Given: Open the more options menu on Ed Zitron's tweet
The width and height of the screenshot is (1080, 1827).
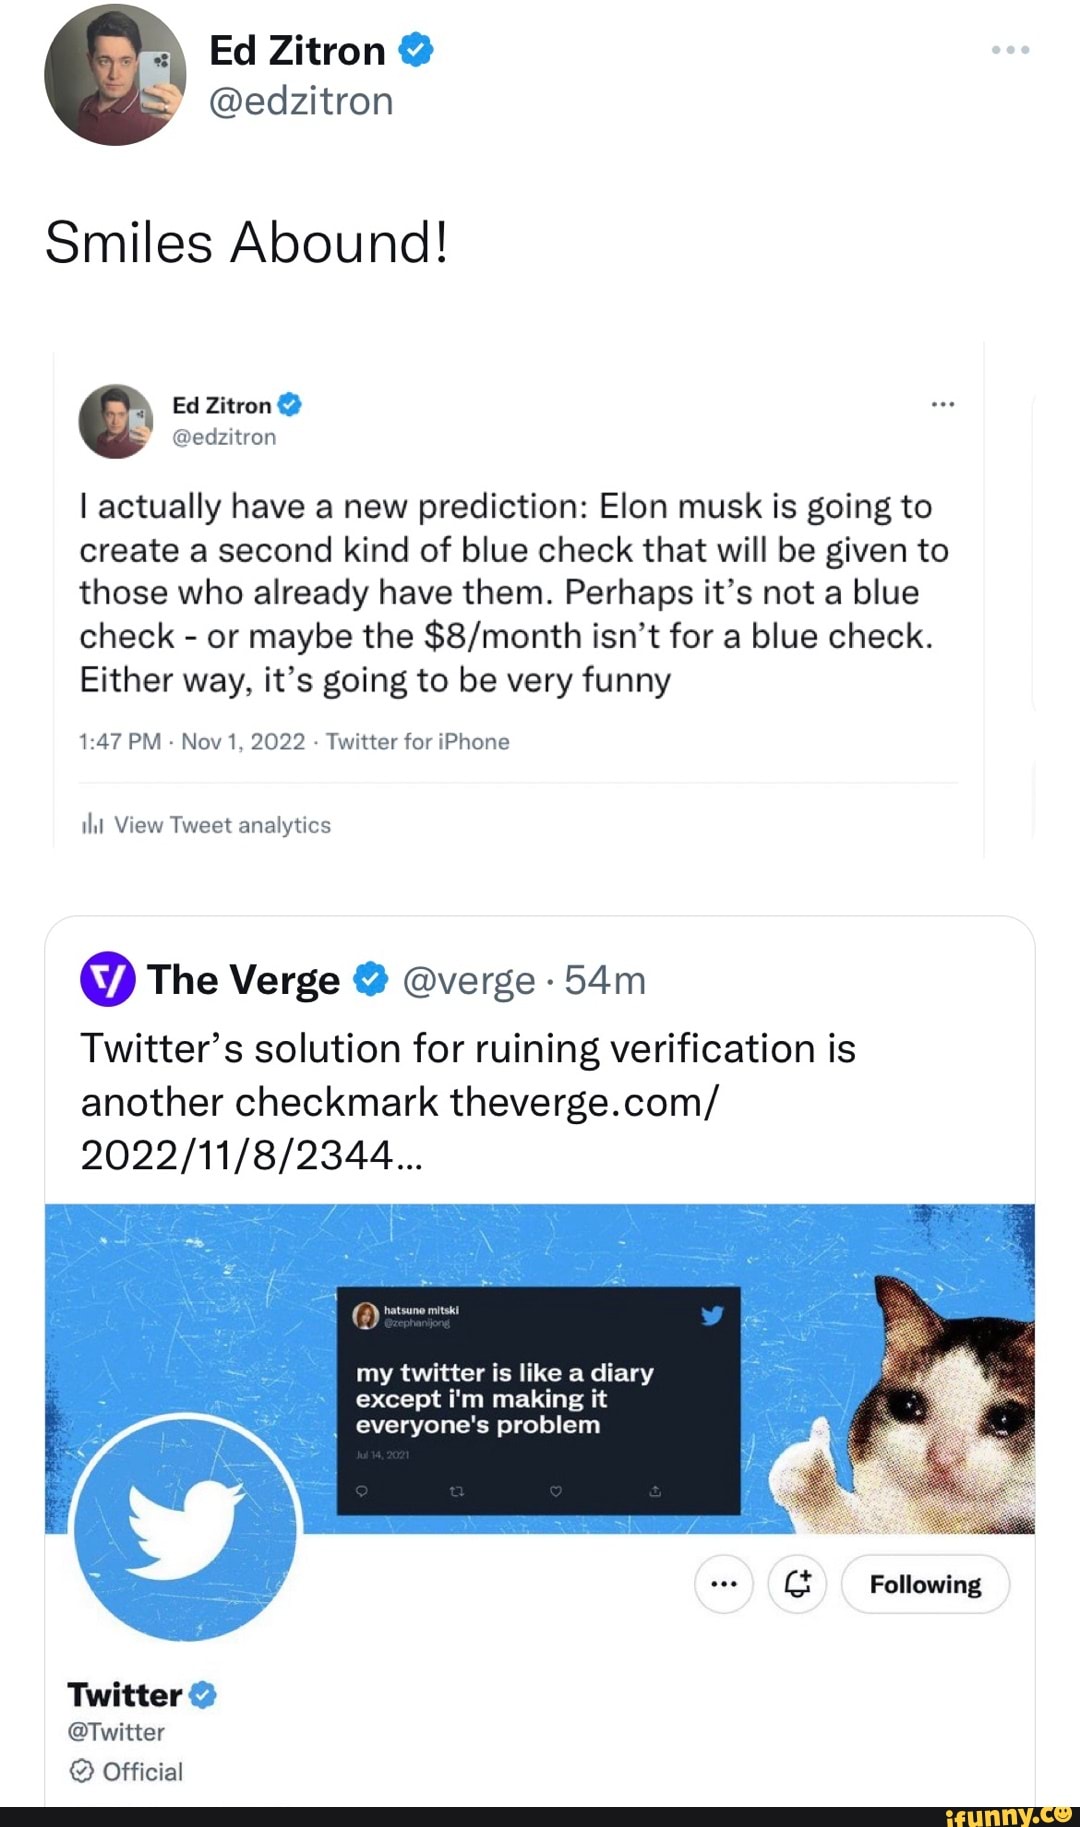Looking at the screenshot, I should point(942,402).
